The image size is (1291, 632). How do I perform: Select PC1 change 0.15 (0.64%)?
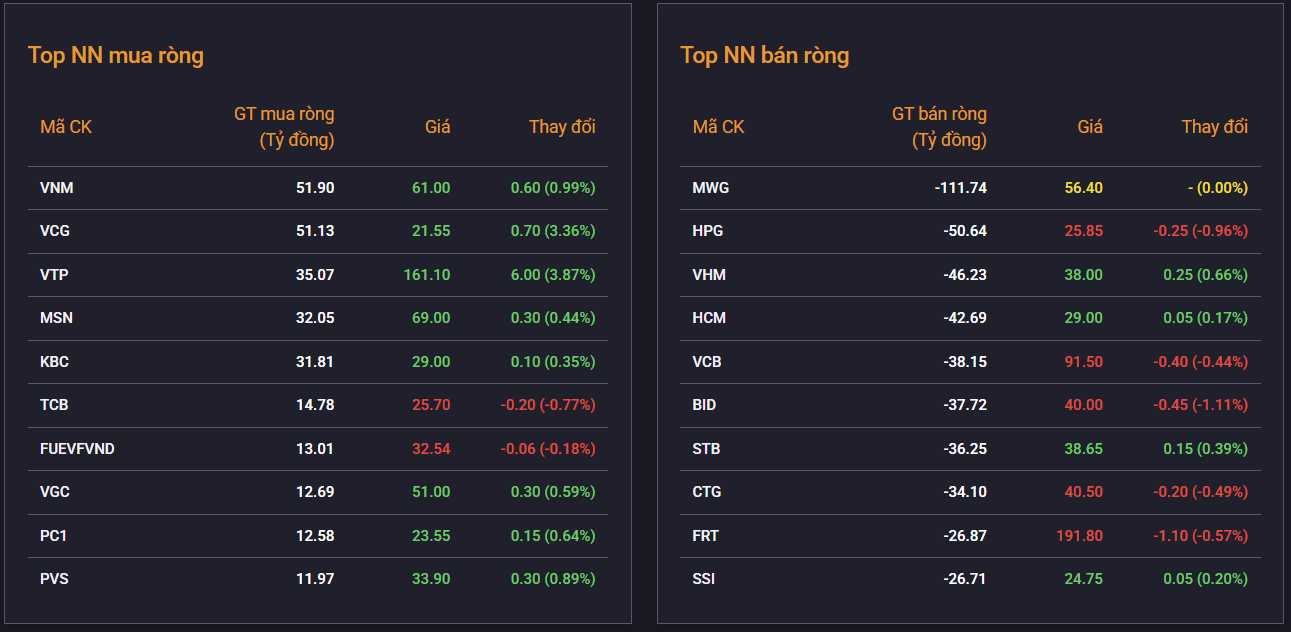coord(553,536)
